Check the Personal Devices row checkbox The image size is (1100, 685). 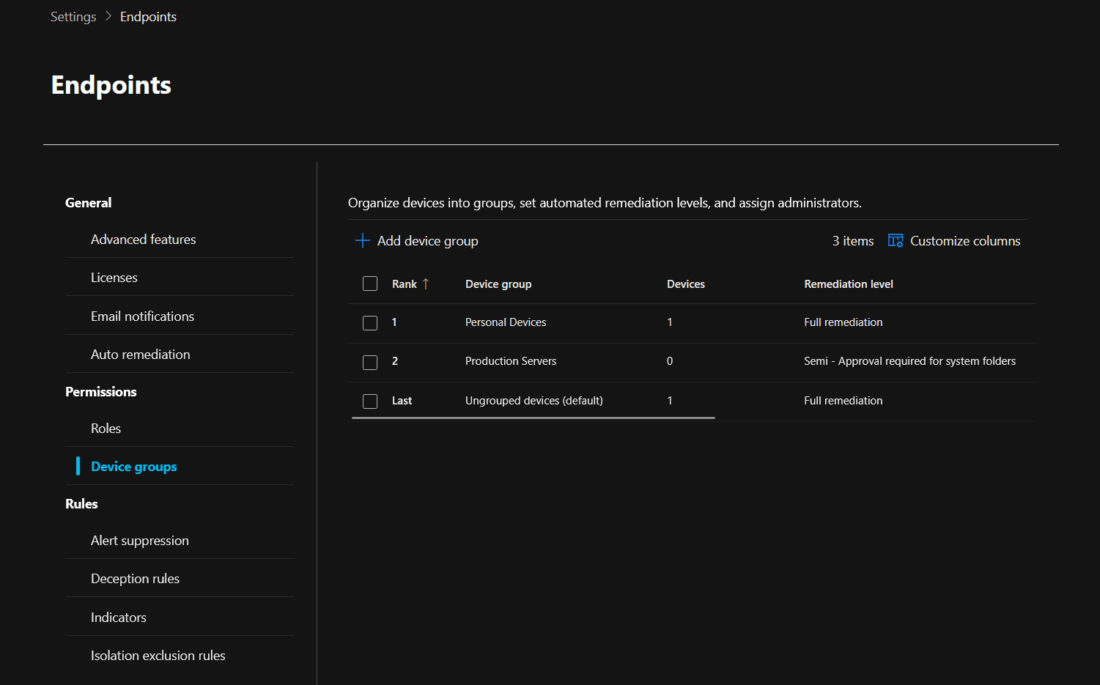coord(370,323)
